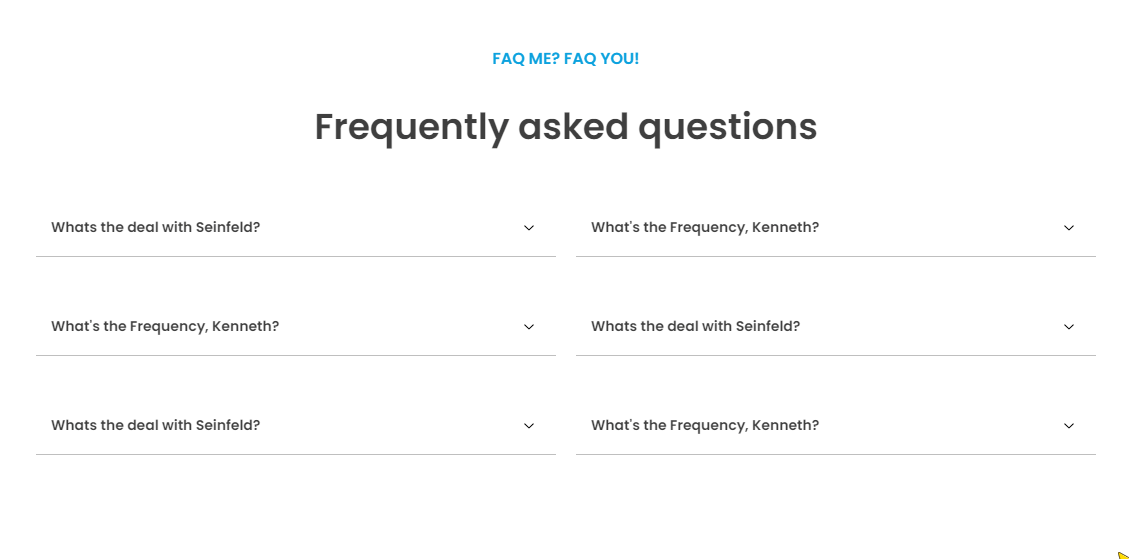Open second left-column 'What's the Frequency, Kenneth?' question
Viewport: 1129px width, 559px height.
coord(296,327)
